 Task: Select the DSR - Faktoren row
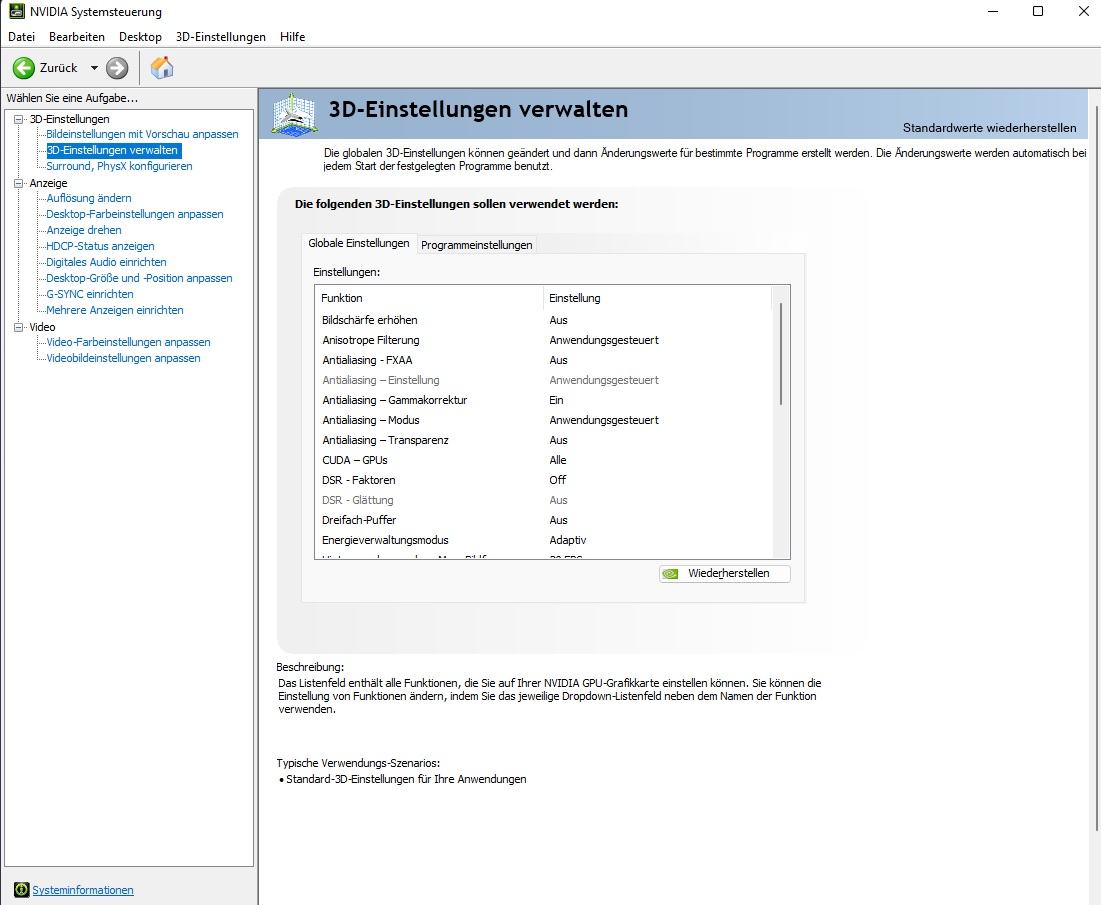coord(544,480)
